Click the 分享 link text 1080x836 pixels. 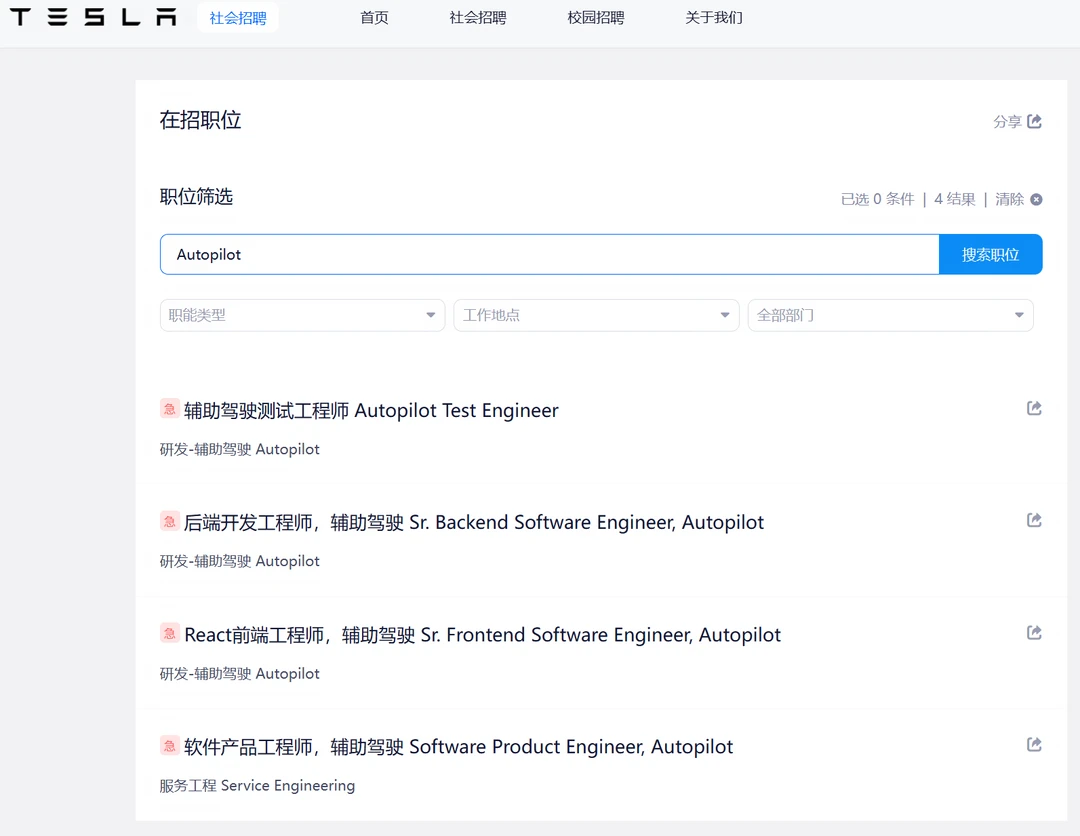(x=1007, y=122)
